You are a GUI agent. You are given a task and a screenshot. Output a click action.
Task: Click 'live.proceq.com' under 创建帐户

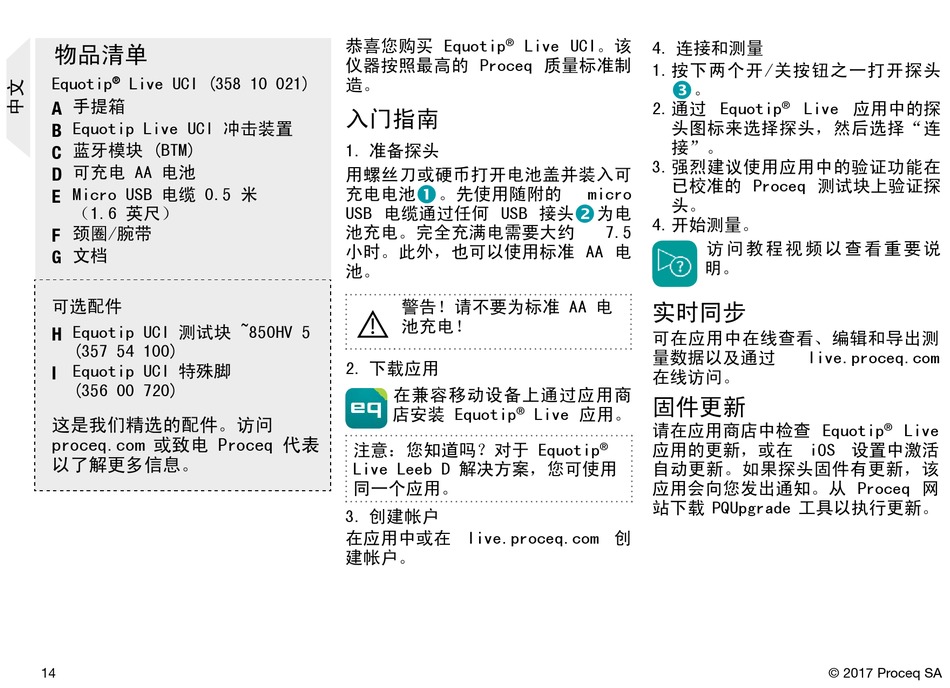(x=534, y=538)
